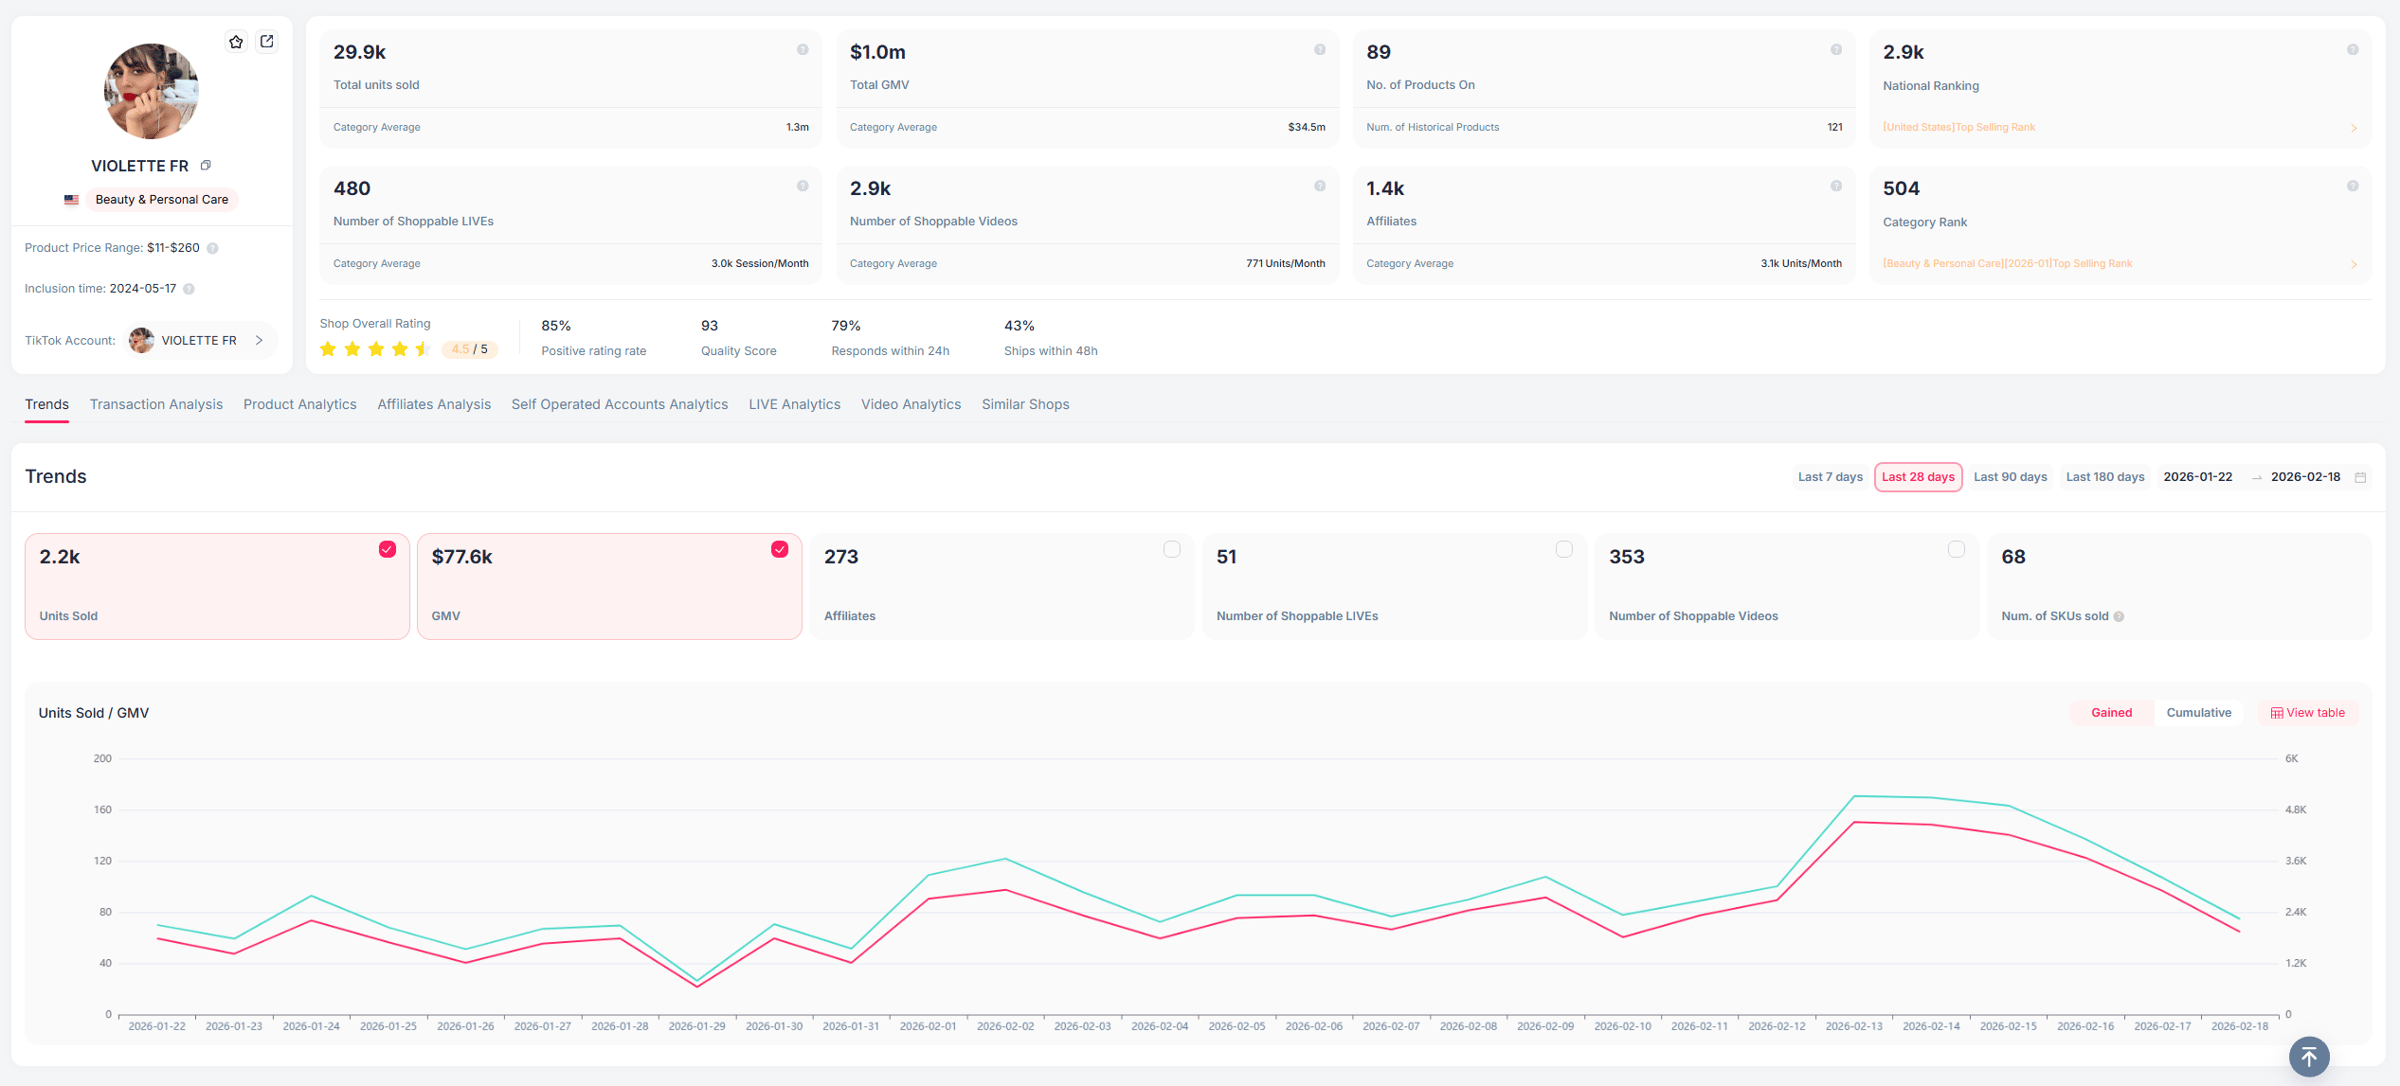Switch to the Product Analytics tab
Screen dimensions: 2400x1086
[x=299, y=404]
